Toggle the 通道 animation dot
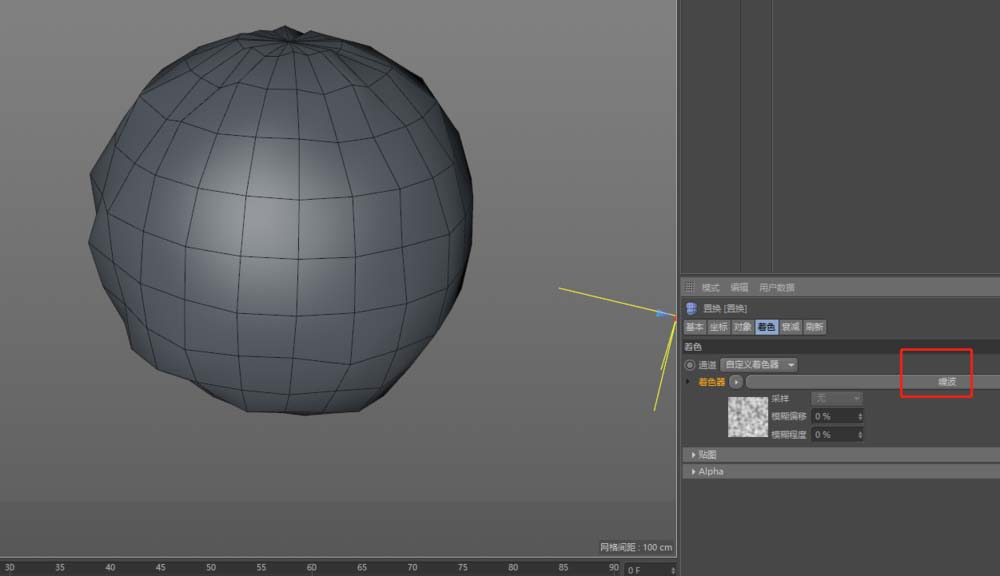Screen dimensions: 1000x576 click(689, 365)
